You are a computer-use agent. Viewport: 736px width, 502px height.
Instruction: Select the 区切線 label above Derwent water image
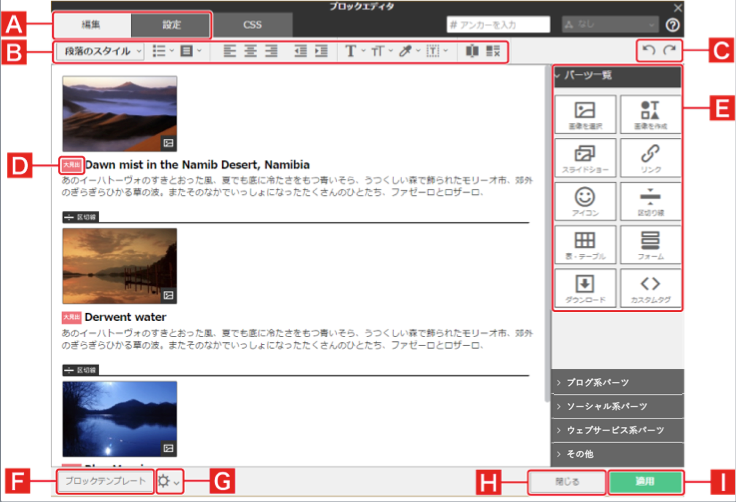tap(81, 217)
